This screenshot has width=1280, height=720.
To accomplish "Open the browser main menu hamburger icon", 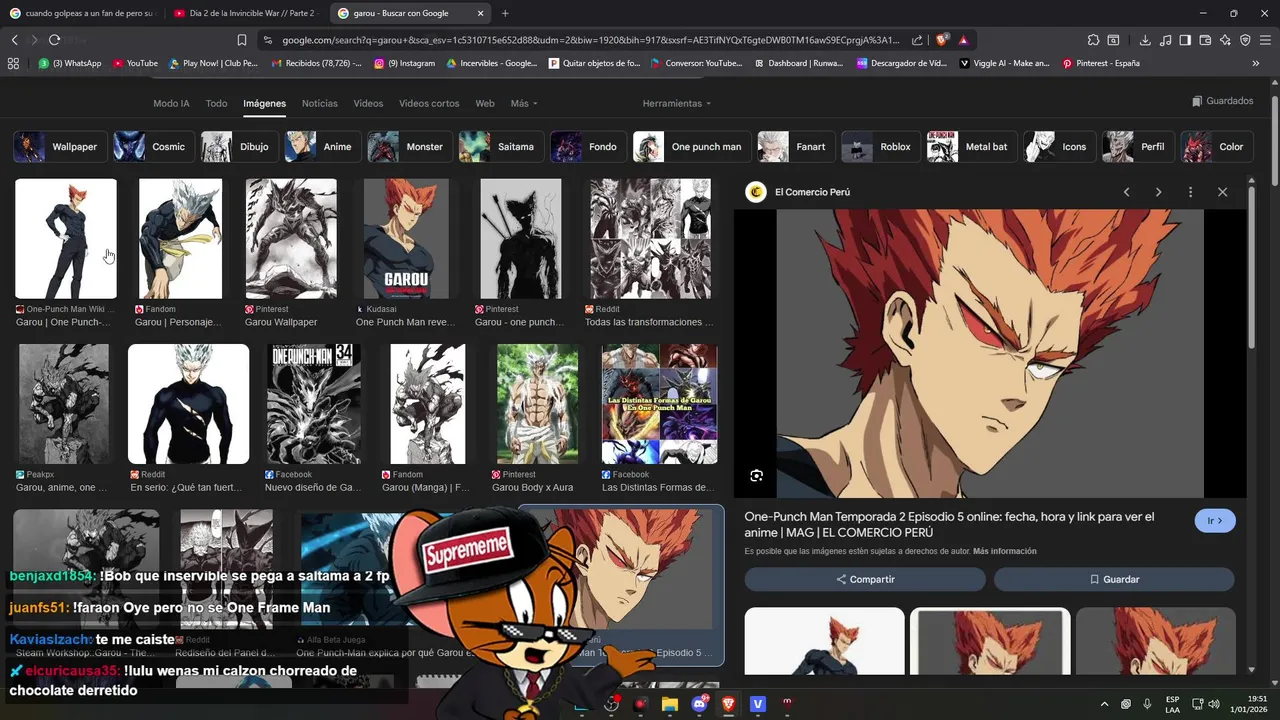I will (x=1265, y=40).
